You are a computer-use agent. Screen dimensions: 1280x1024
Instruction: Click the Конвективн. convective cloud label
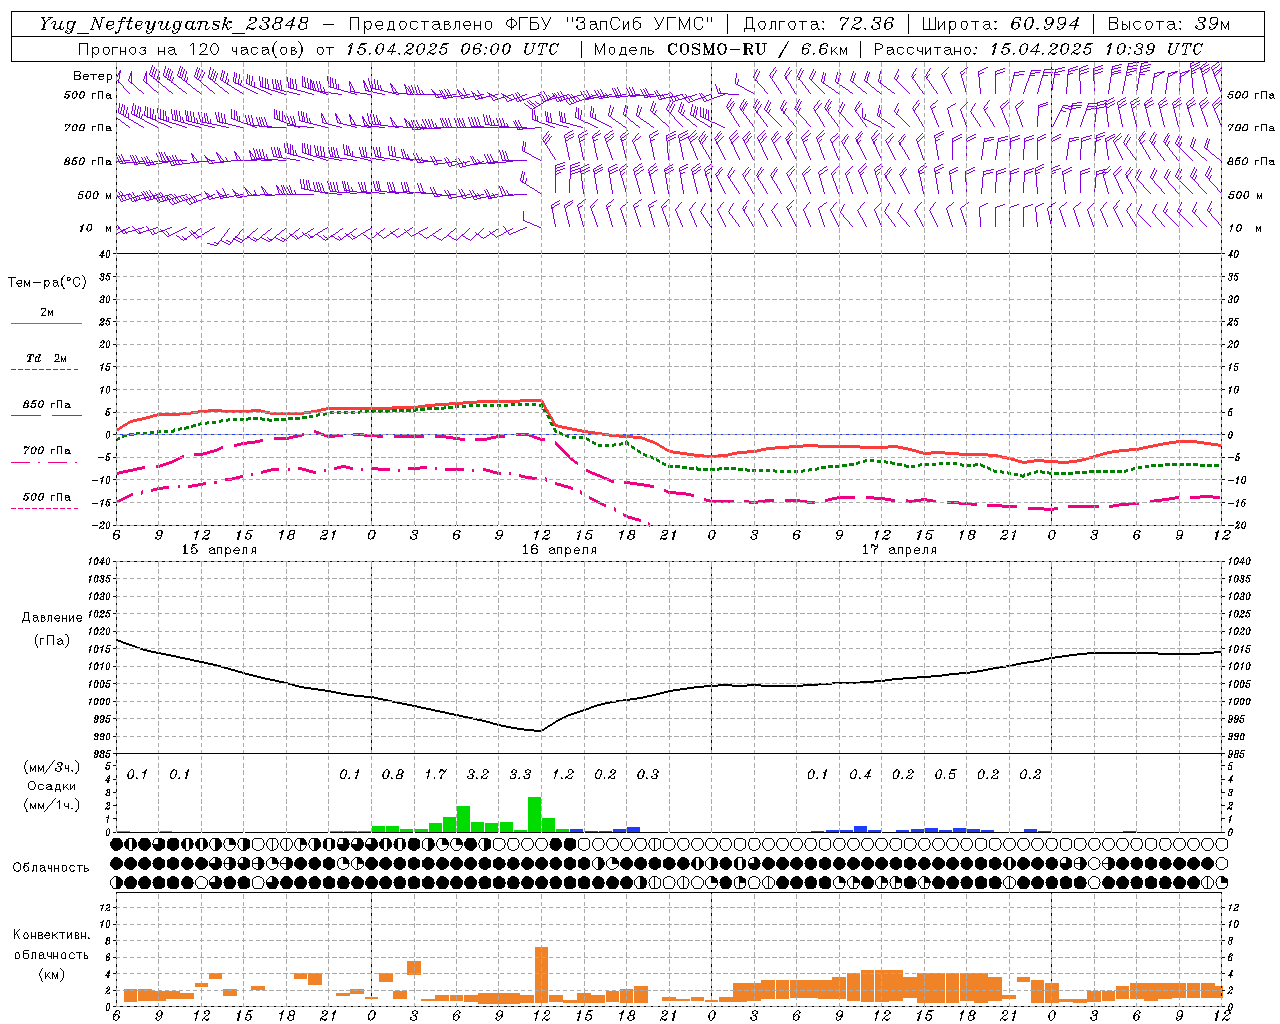click(x=51, y=935)
